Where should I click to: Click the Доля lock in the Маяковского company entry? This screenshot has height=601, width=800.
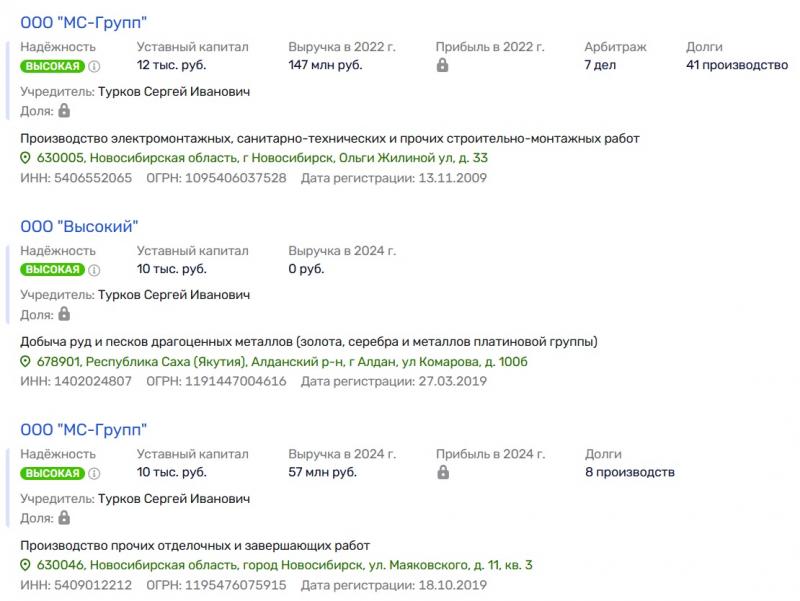[64, 518]
